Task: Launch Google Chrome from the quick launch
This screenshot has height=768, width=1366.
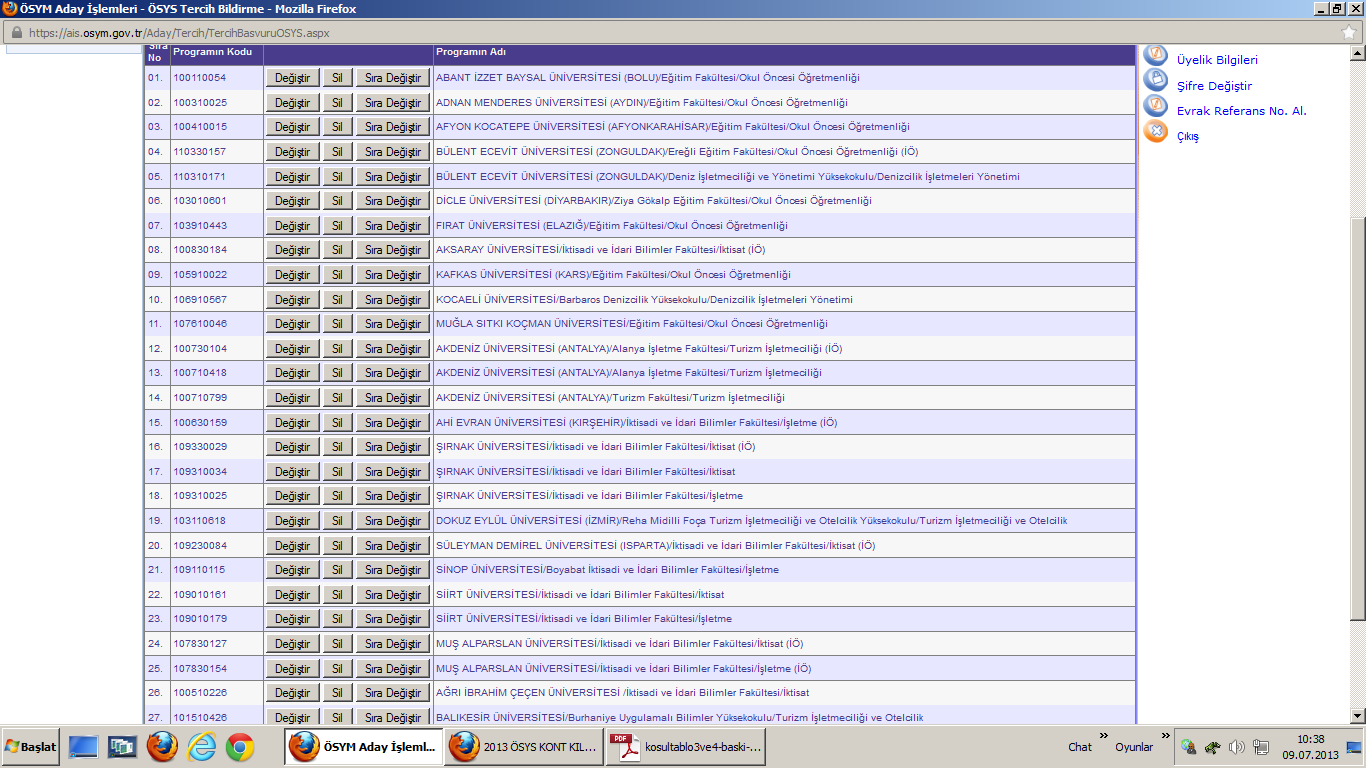Action: coord(239,747)
